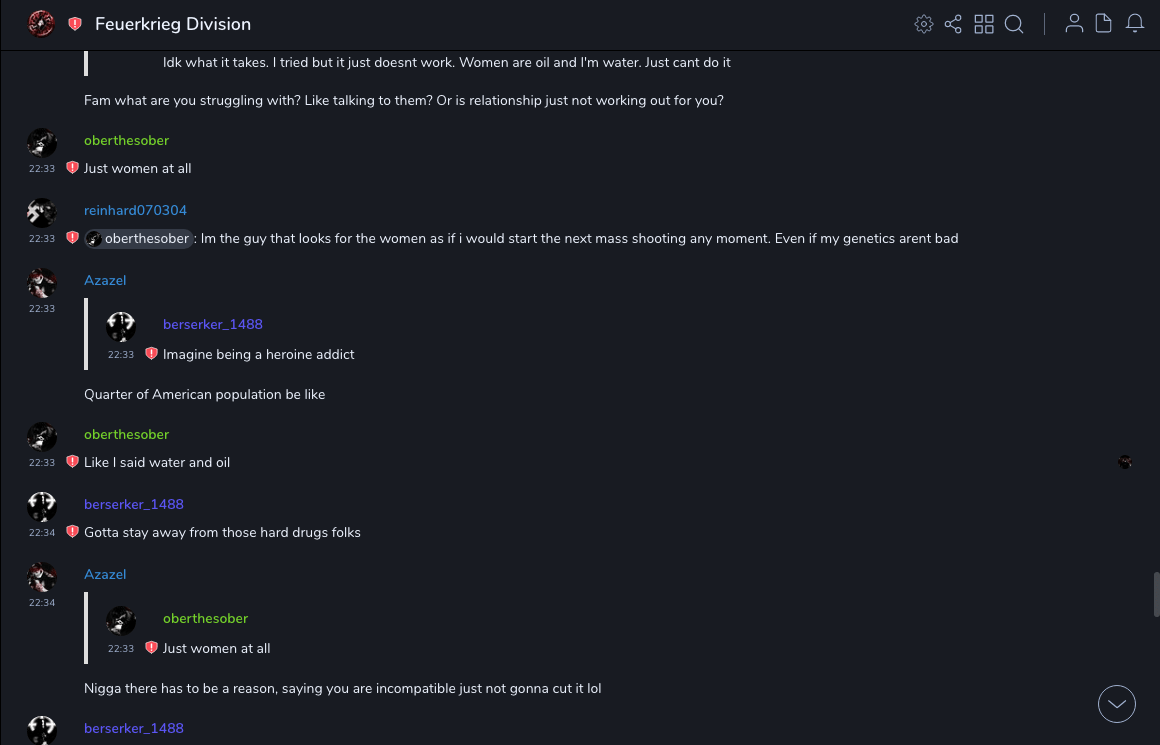Open the settings gear icon in header

click(924, 24)
